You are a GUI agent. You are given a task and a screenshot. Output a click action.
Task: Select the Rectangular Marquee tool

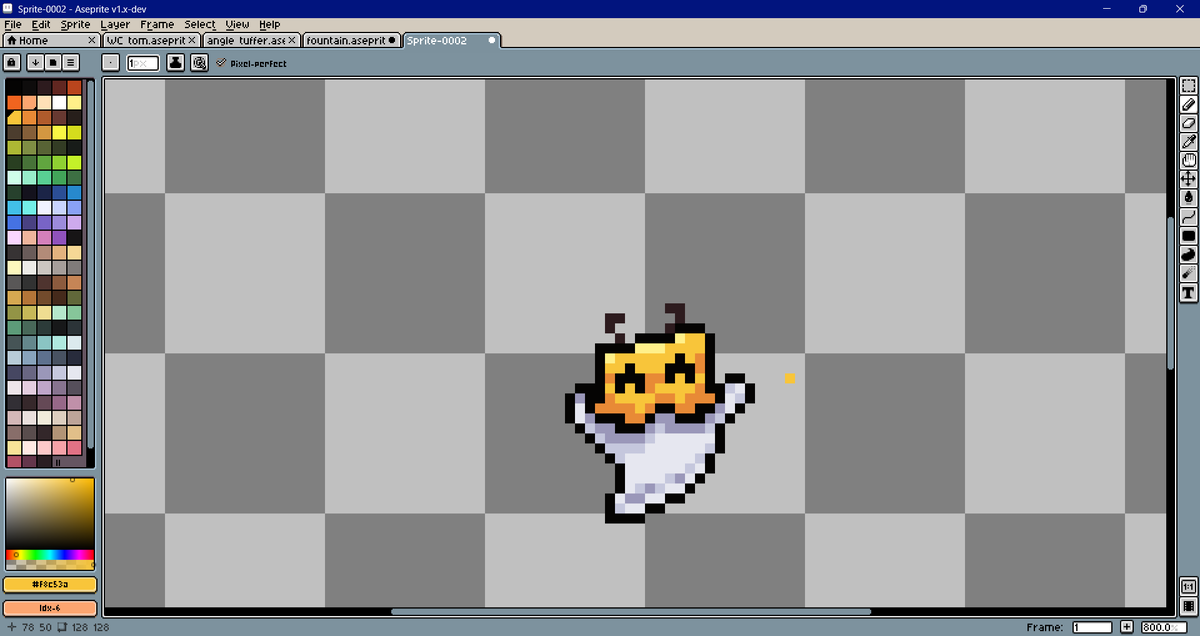point(1189,86)
